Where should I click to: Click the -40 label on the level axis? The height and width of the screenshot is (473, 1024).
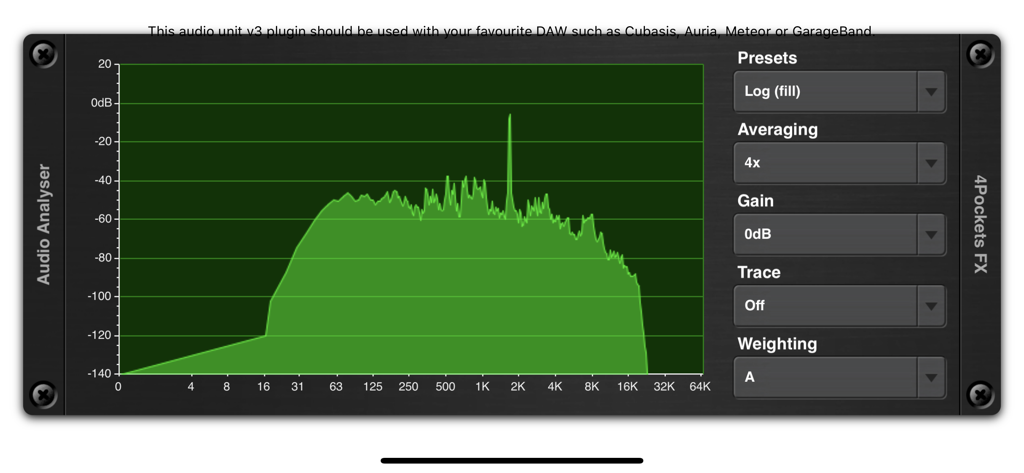(x=101, y=181)
